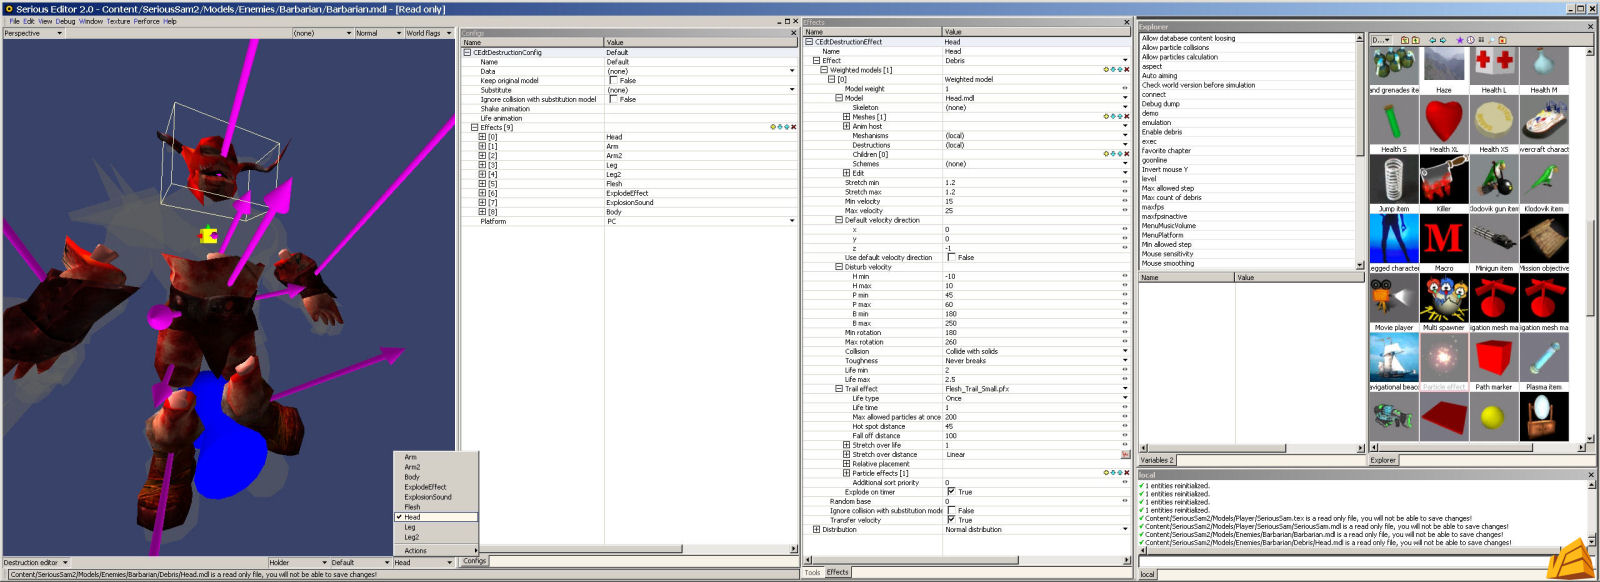Select the Haze entity thumbnail
This screenshot has height=582, width=1600.
1444,66
